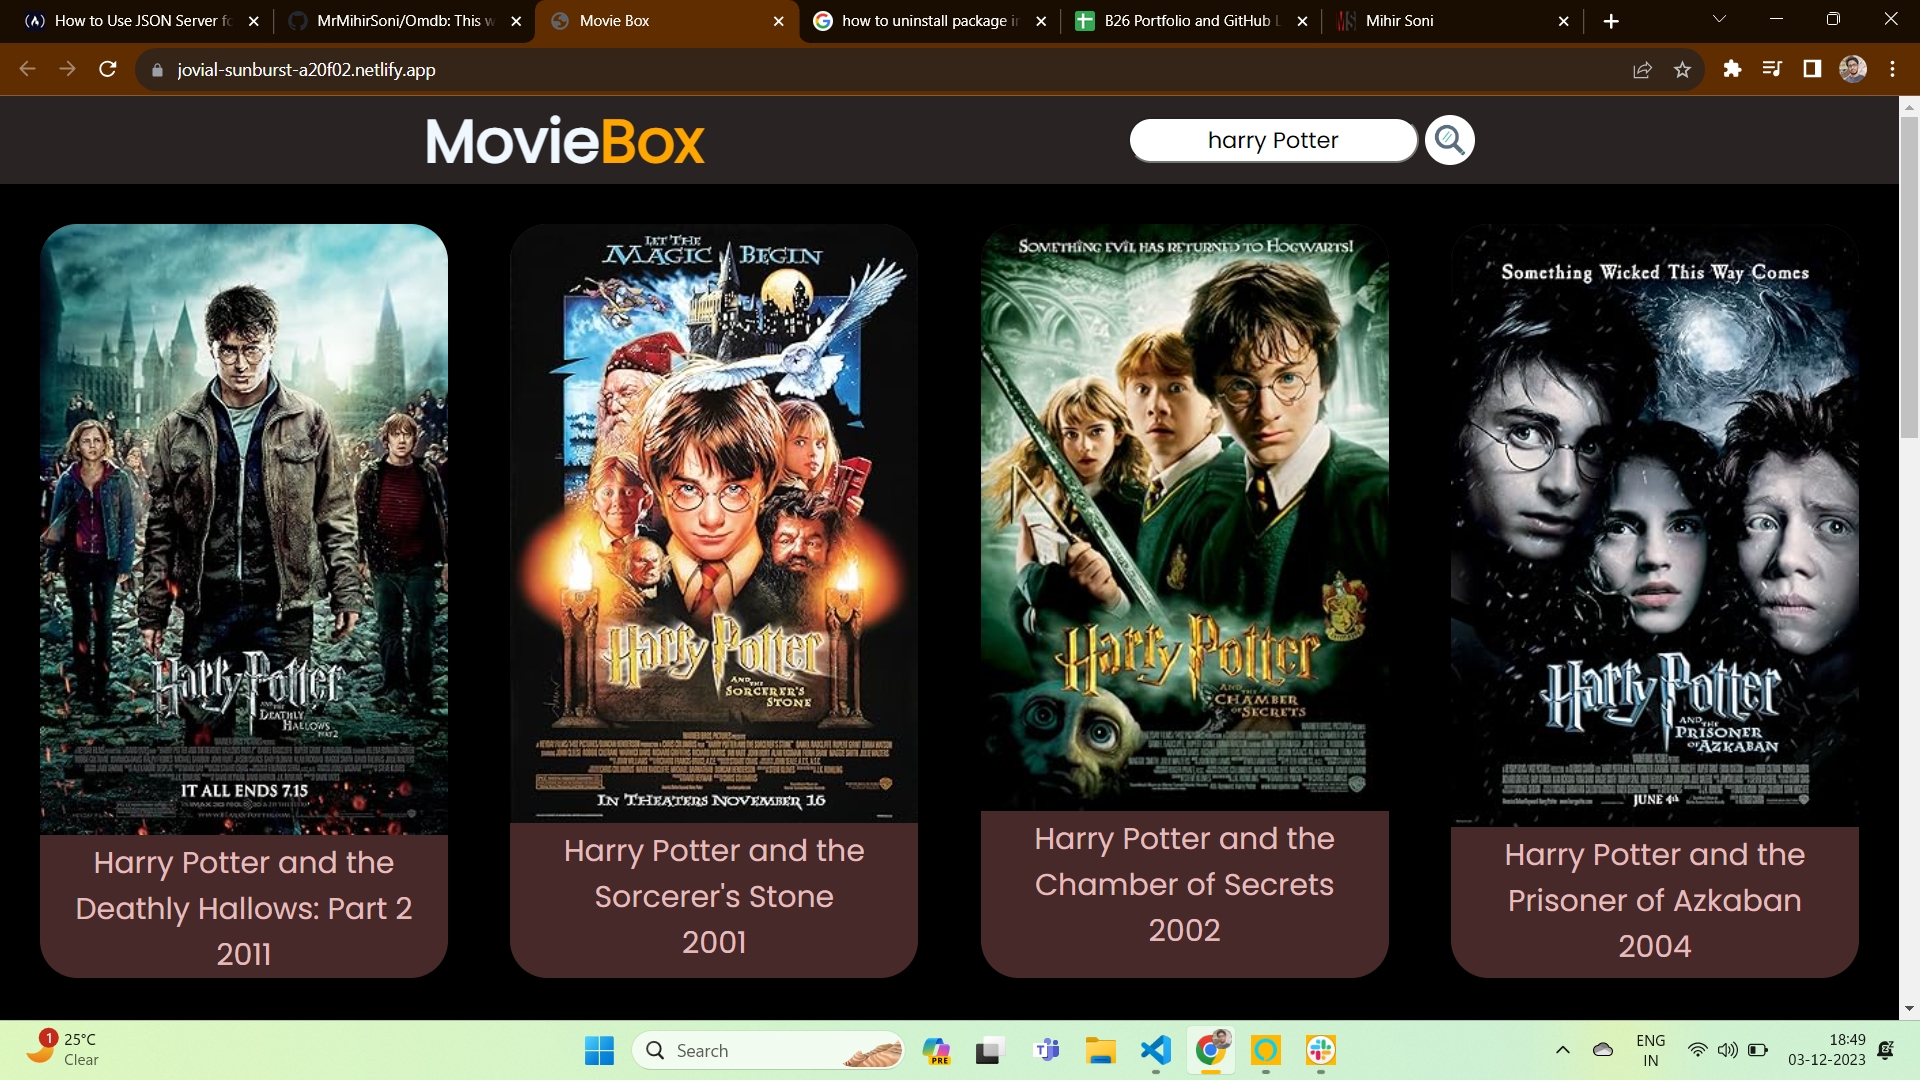Open media controls icon
Viewport: 1920px width, 1080px height.
[1772, 69]
